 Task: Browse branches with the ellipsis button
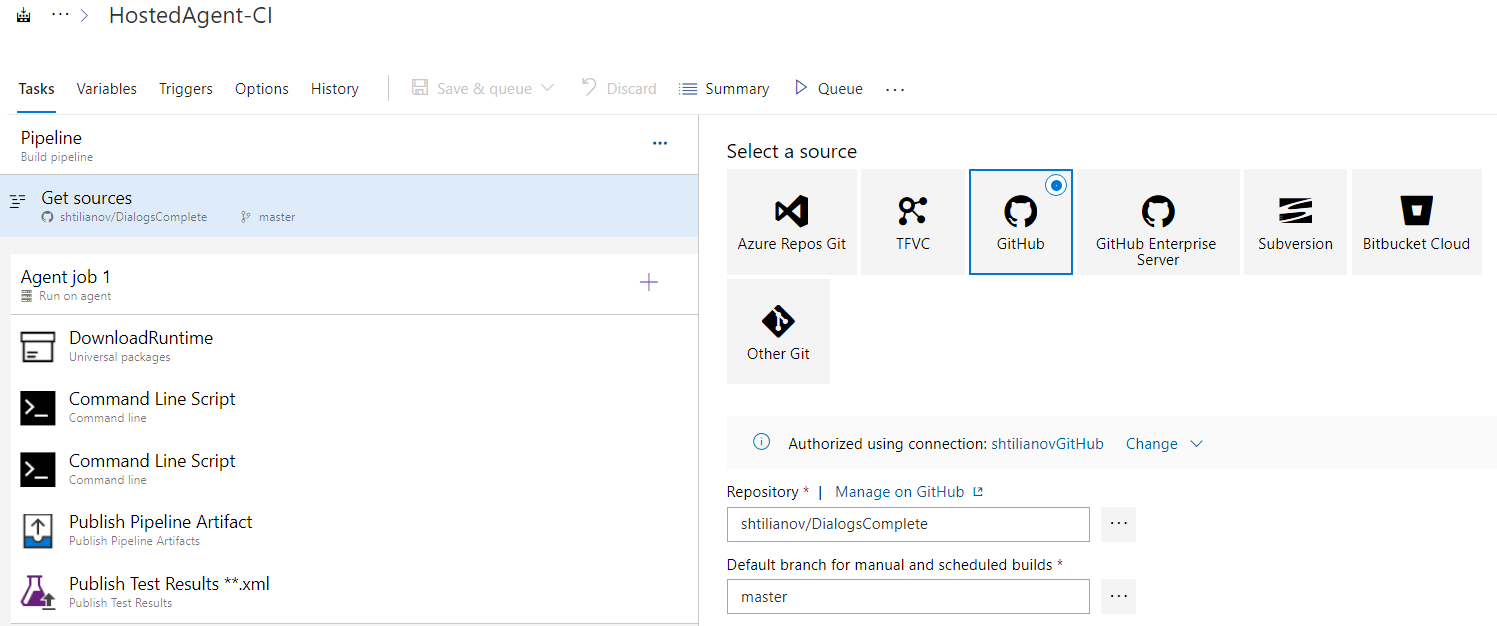(1119, 596)
